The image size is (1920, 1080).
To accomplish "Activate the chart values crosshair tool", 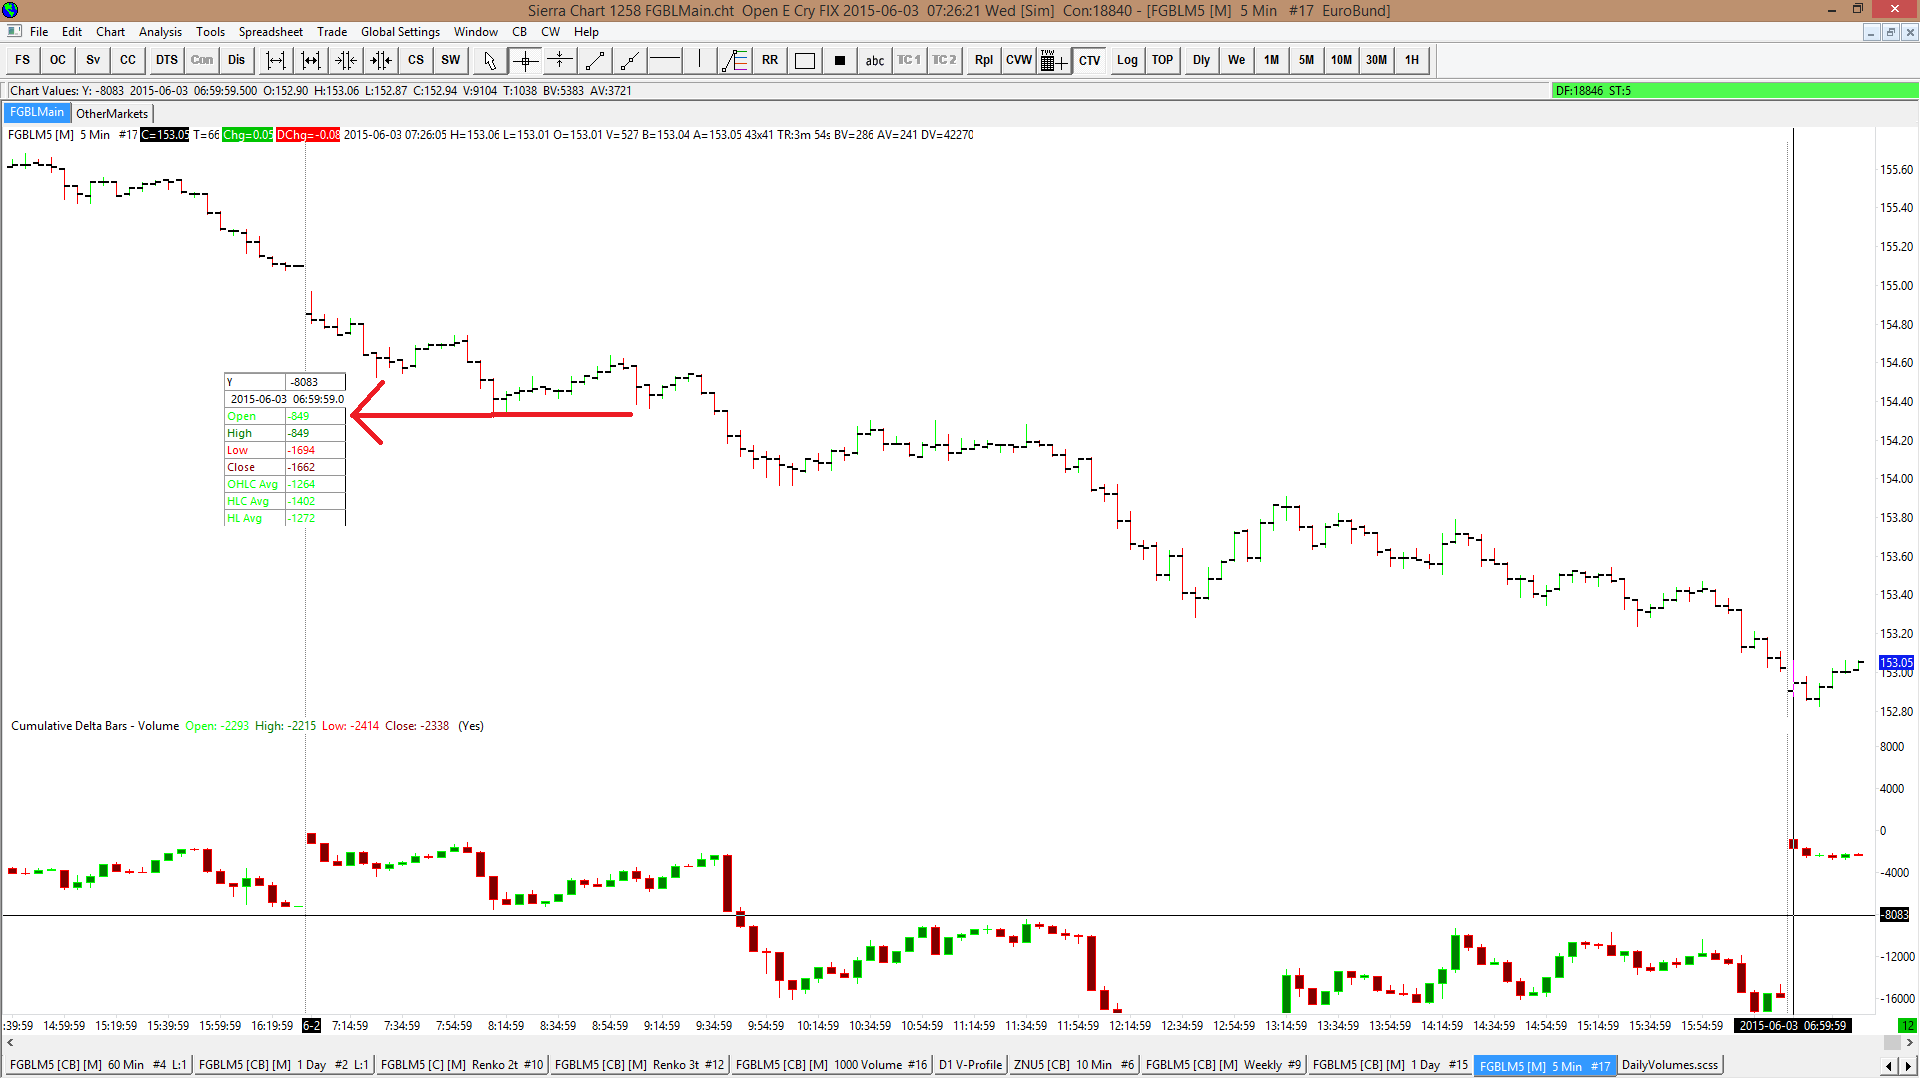I will pyautogui.click(x=525, y=60).
